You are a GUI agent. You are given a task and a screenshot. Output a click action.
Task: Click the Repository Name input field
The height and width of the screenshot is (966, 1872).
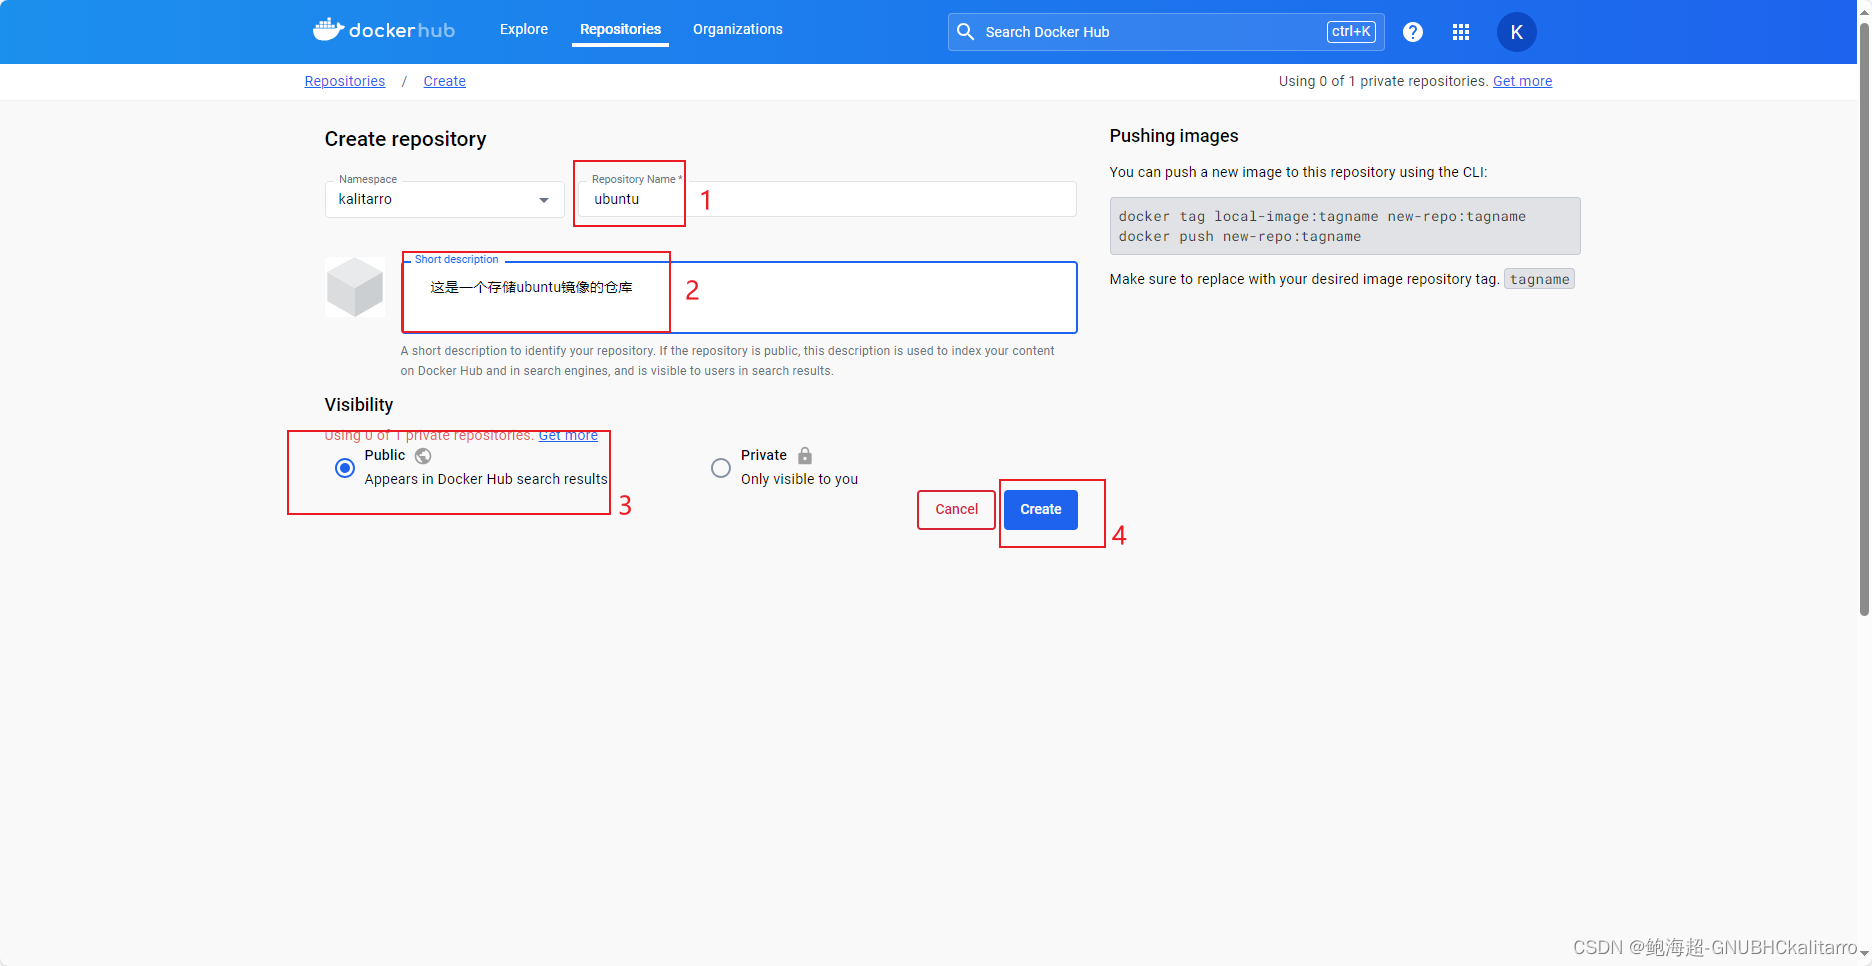click(x=828, y=199)
